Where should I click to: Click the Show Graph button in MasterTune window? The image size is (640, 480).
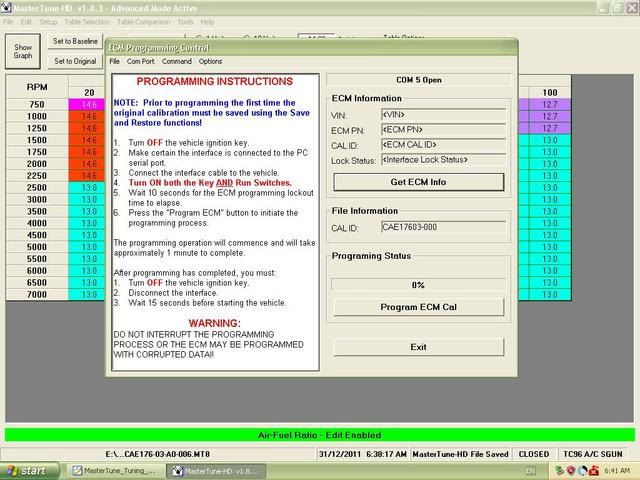[x=23, y=51]
